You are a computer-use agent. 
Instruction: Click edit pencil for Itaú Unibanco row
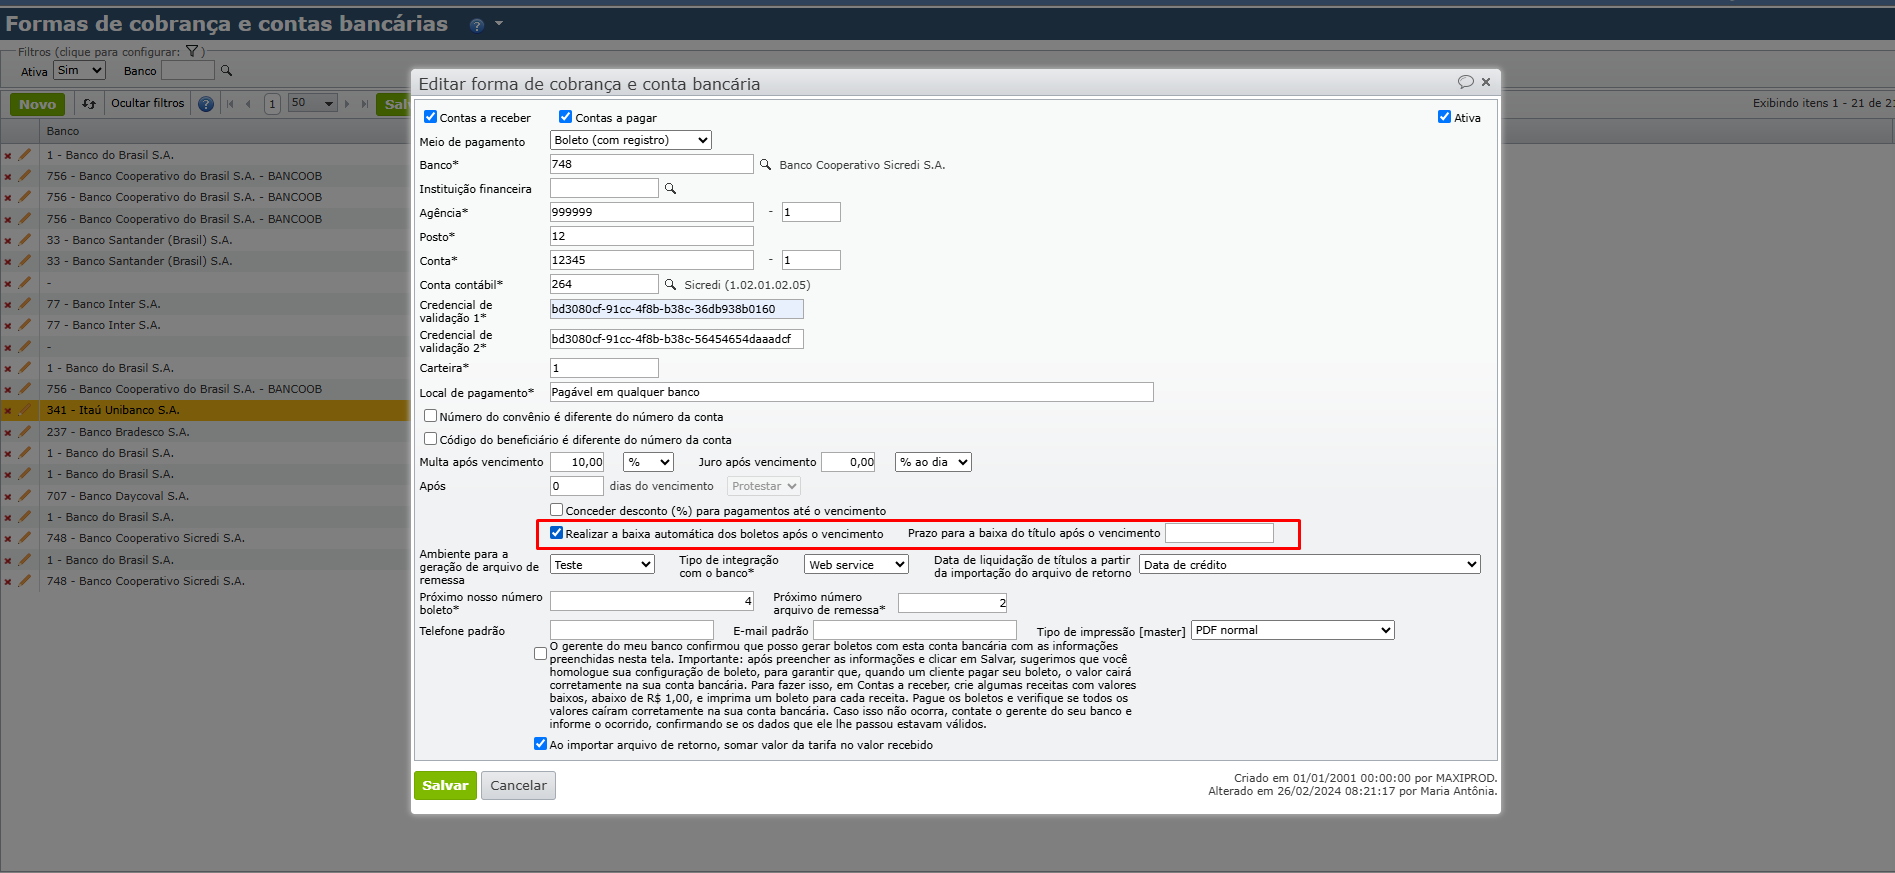(25, 410)
